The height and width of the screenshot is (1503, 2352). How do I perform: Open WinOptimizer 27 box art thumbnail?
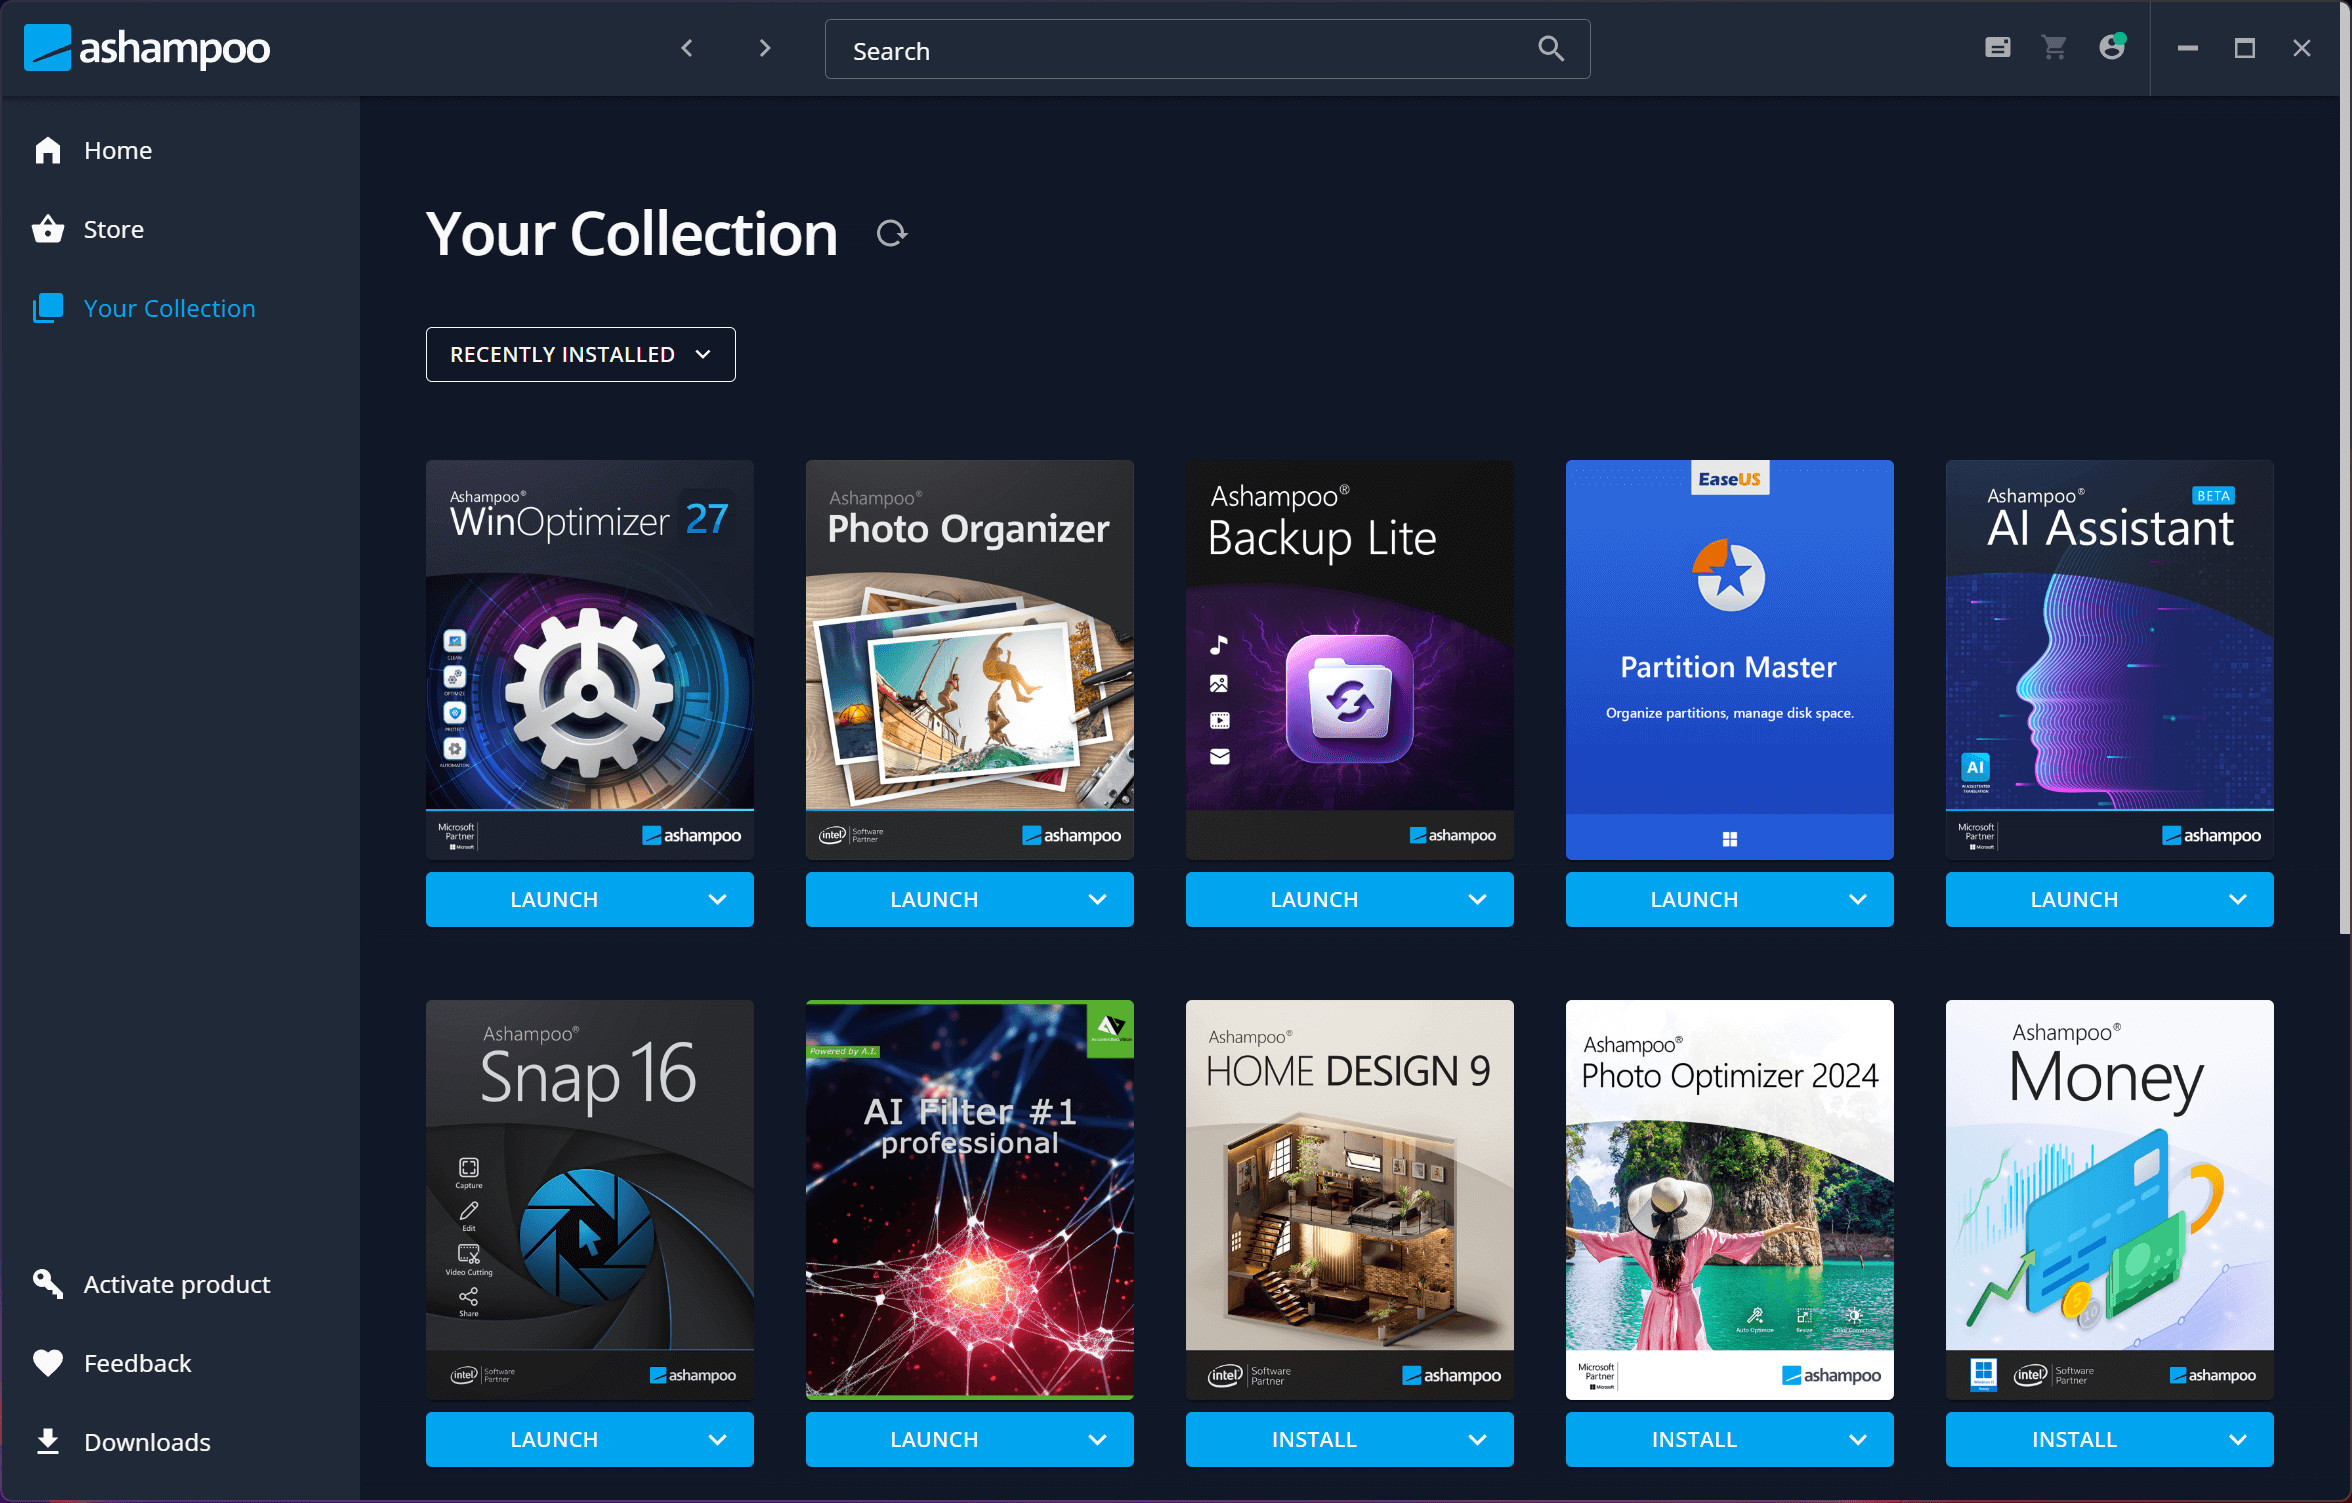coord(590,660)
